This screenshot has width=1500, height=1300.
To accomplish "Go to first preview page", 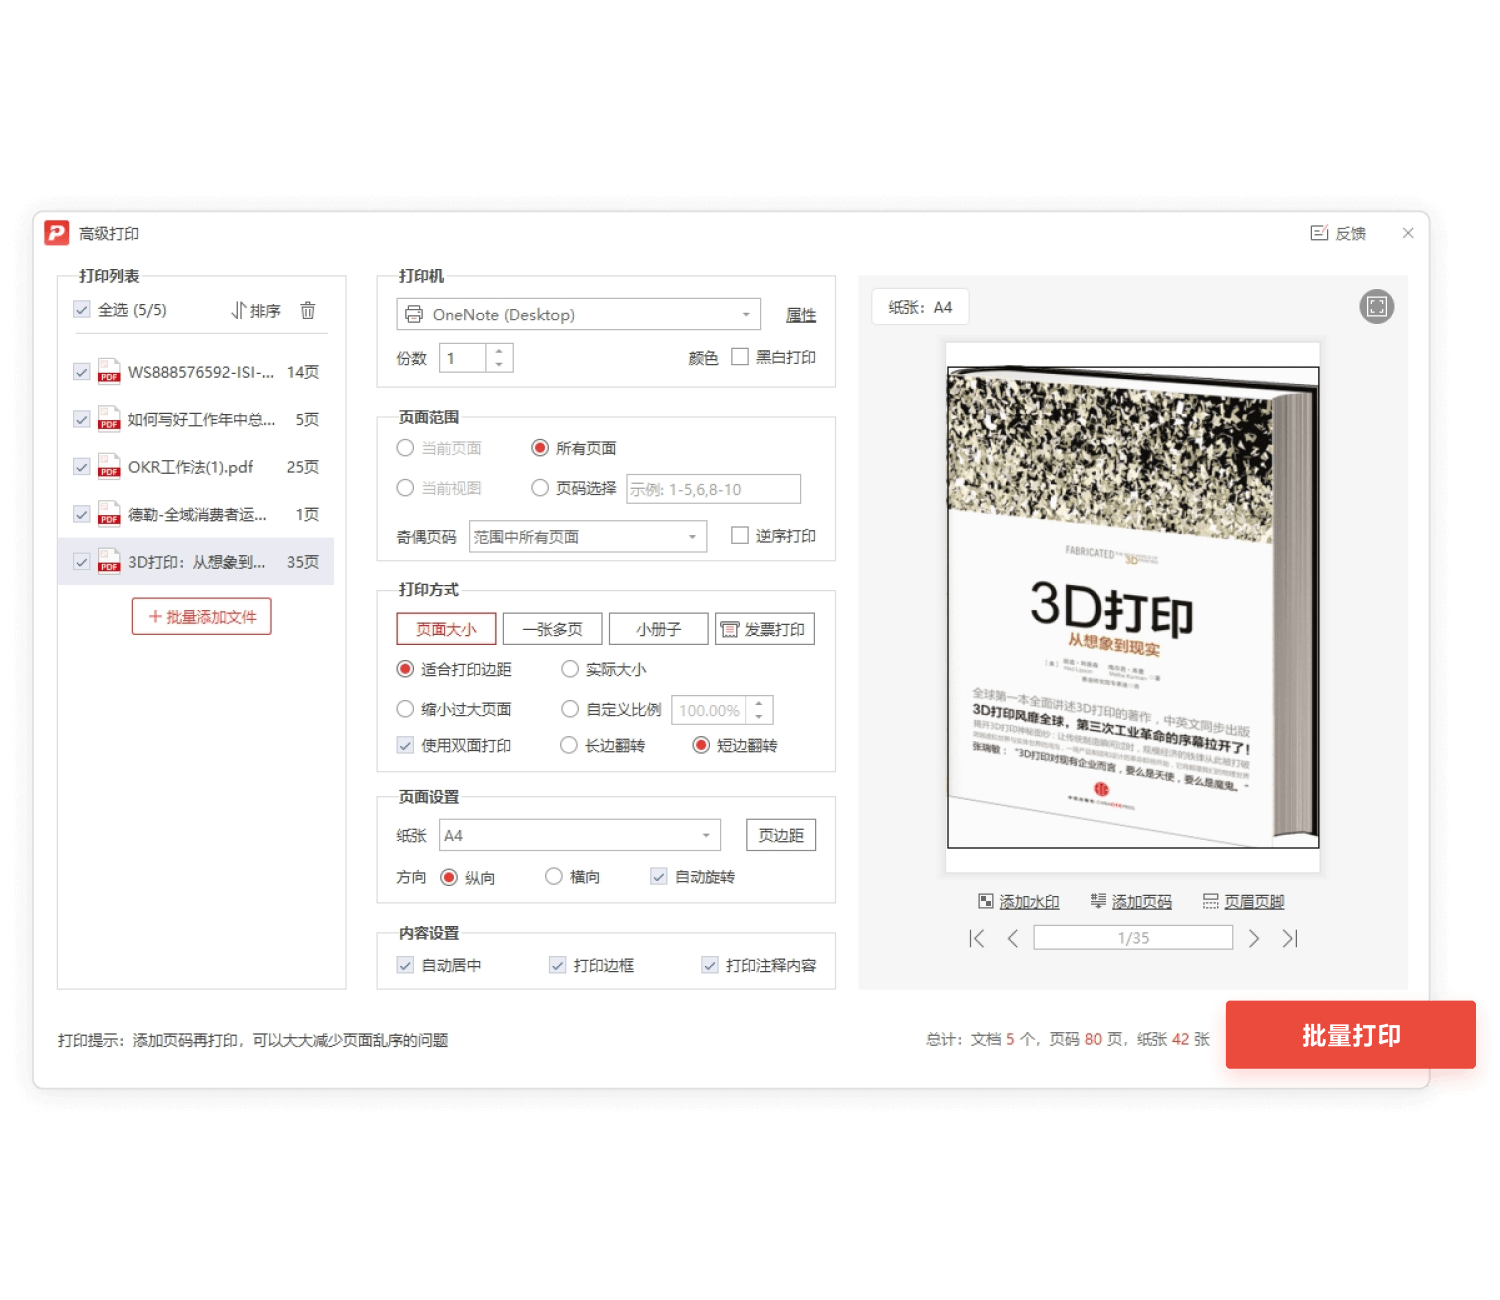I will (977, 938).
